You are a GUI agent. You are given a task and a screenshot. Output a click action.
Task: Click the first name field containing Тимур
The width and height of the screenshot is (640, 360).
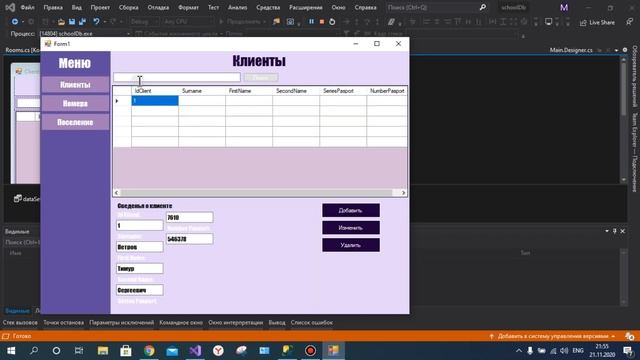click(x=140, y=269)
